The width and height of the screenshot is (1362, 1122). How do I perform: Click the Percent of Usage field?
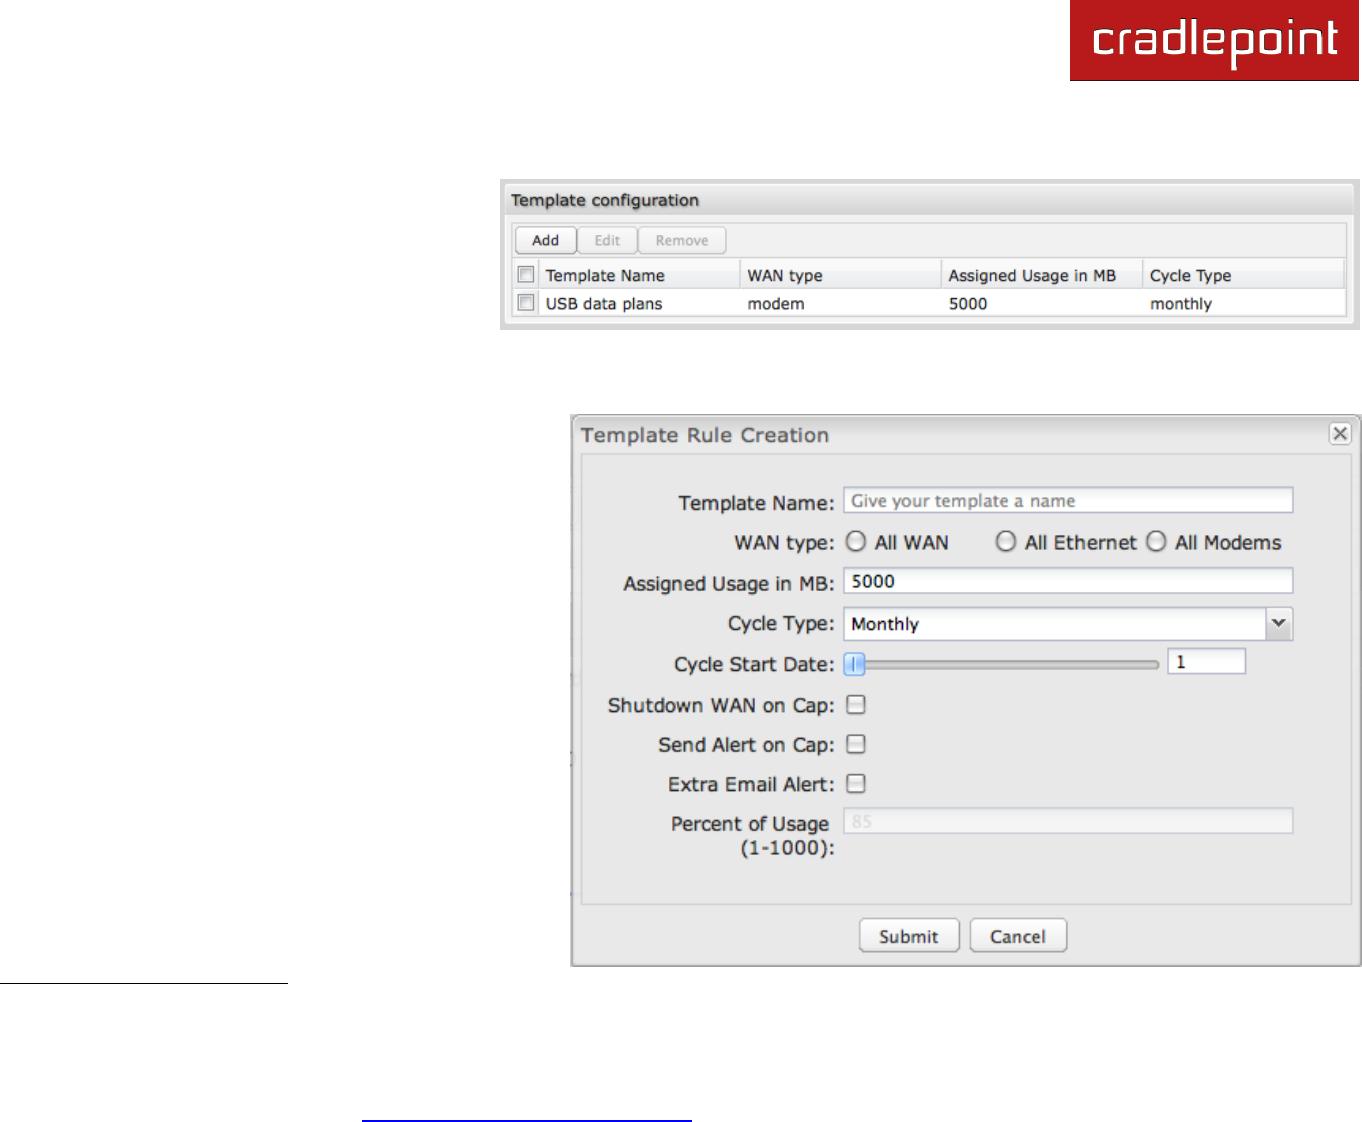click(1068, 821)
